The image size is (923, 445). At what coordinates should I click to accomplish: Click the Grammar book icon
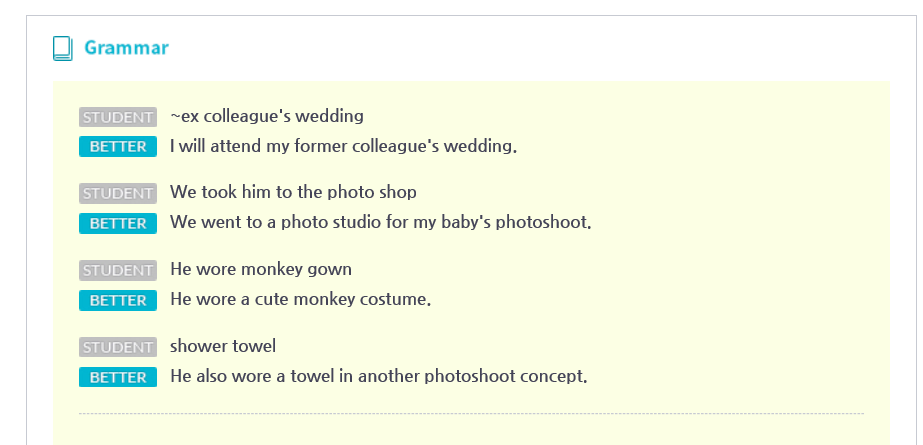click(x=62, y=48)
